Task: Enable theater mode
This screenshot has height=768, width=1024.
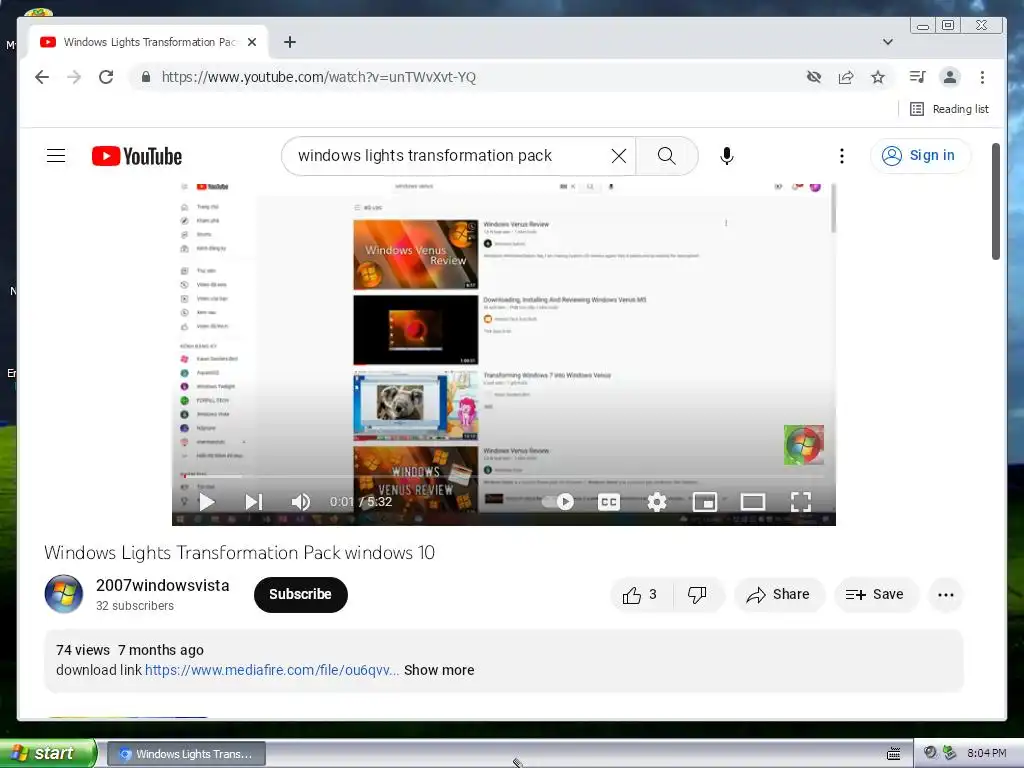Action: point(753,502)
